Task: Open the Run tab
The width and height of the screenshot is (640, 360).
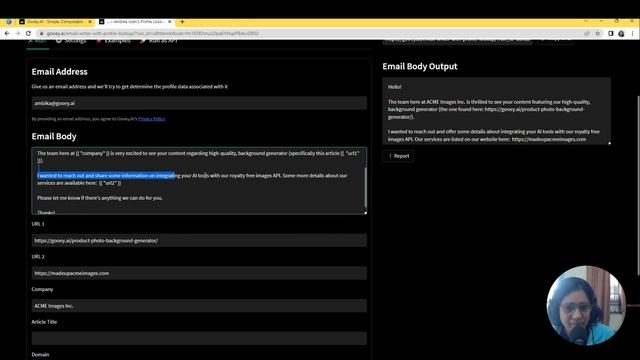Action: click(x=38, y=41)
